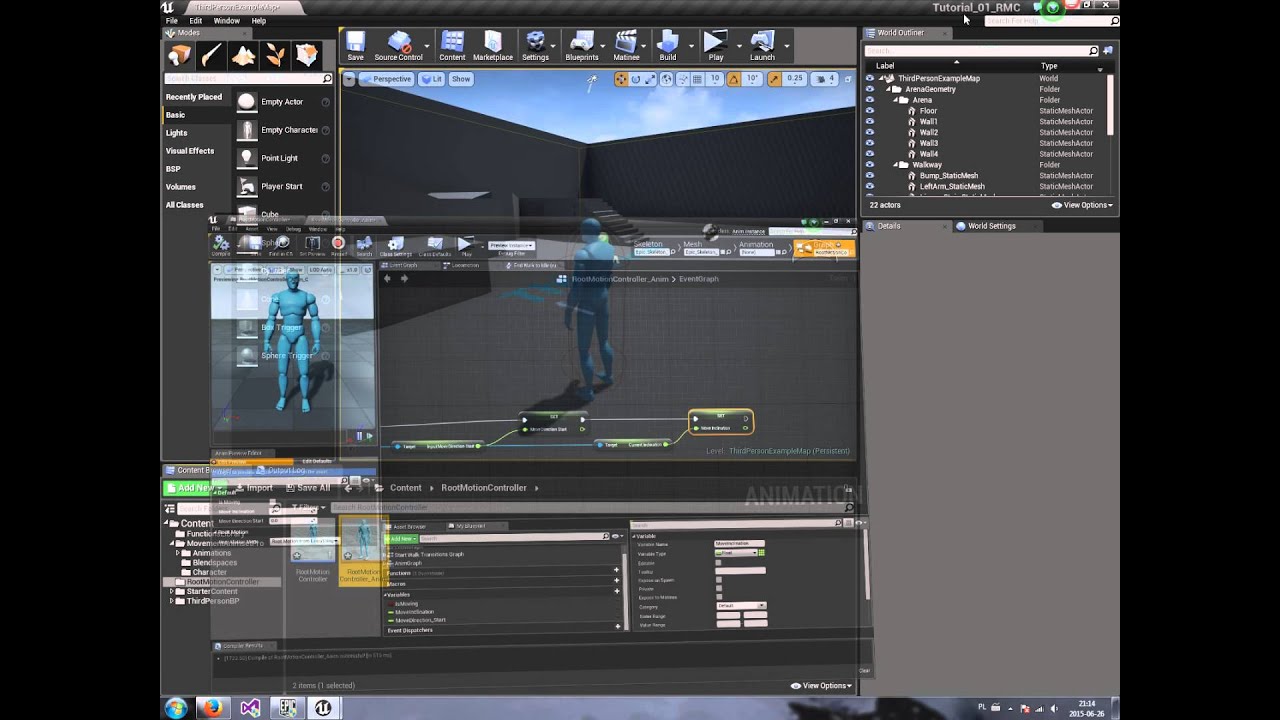The width and height of the screenshot is (1280, 720).
Task: Open the Source Control toolbar icon
Action: point(398,46)
